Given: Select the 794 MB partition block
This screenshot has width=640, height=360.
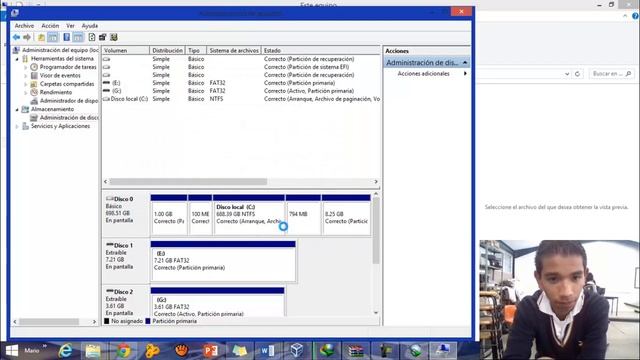Looking at the screenshot, I should [303, 215].
